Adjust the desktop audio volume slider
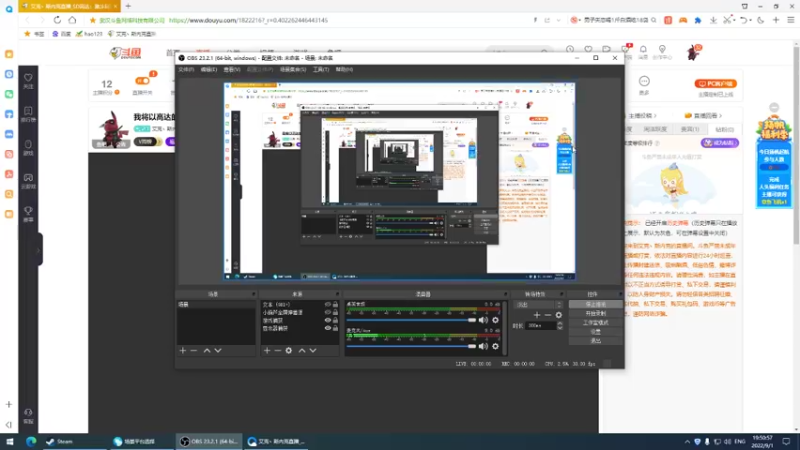 (411, 320)
